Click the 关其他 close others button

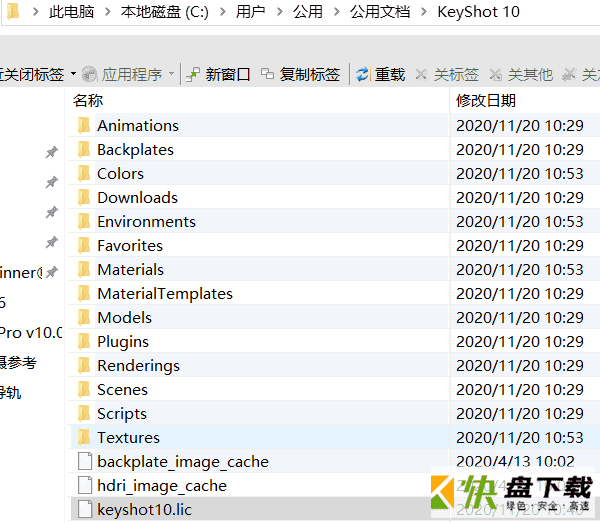coord(522,74)
